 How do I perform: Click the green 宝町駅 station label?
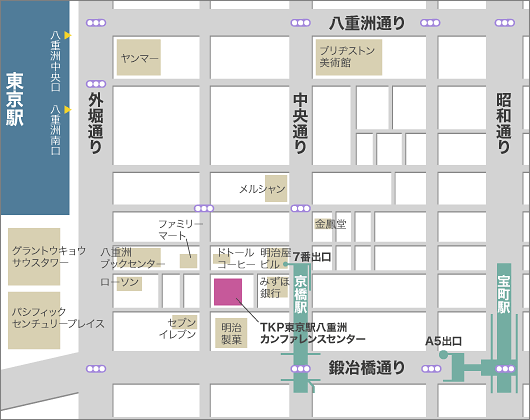pos(504,294)
